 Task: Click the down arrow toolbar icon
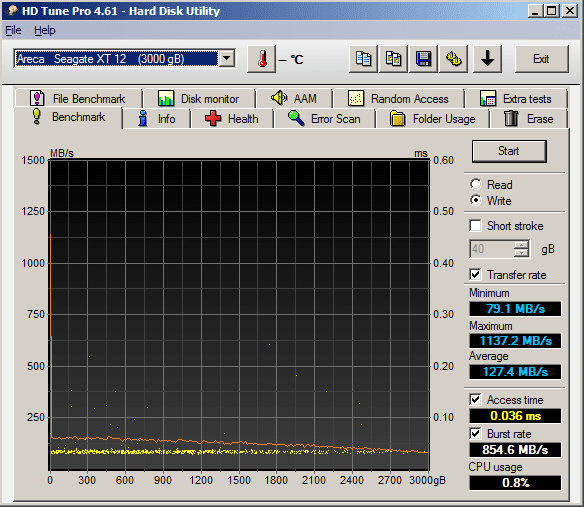point(487,59)
